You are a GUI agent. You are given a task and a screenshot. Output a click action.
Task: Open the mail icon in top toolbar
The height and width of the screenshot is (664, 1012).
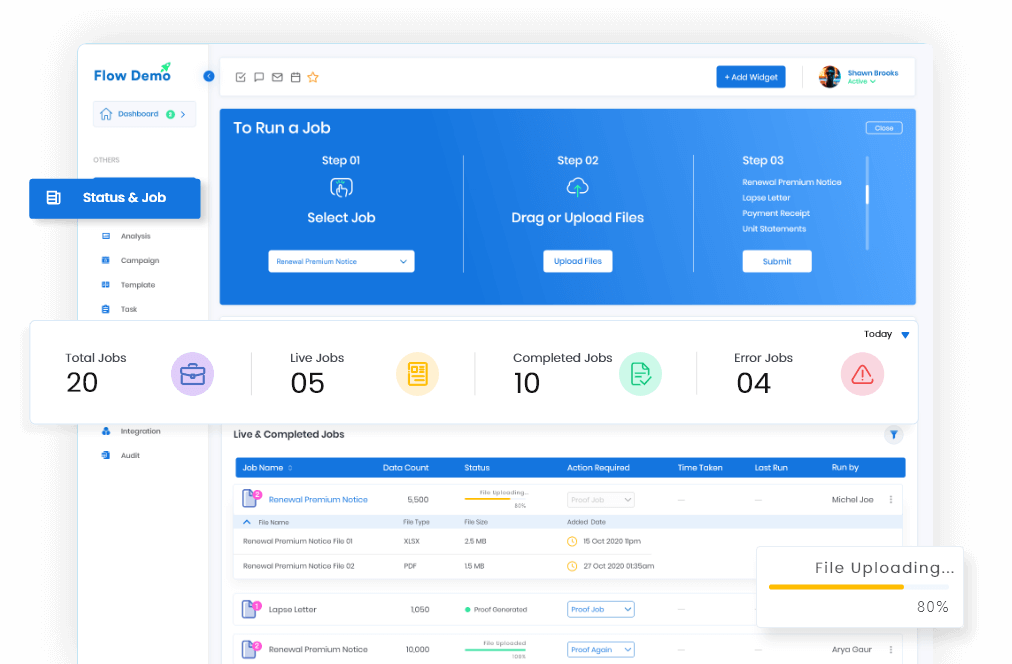pos(277,76)
